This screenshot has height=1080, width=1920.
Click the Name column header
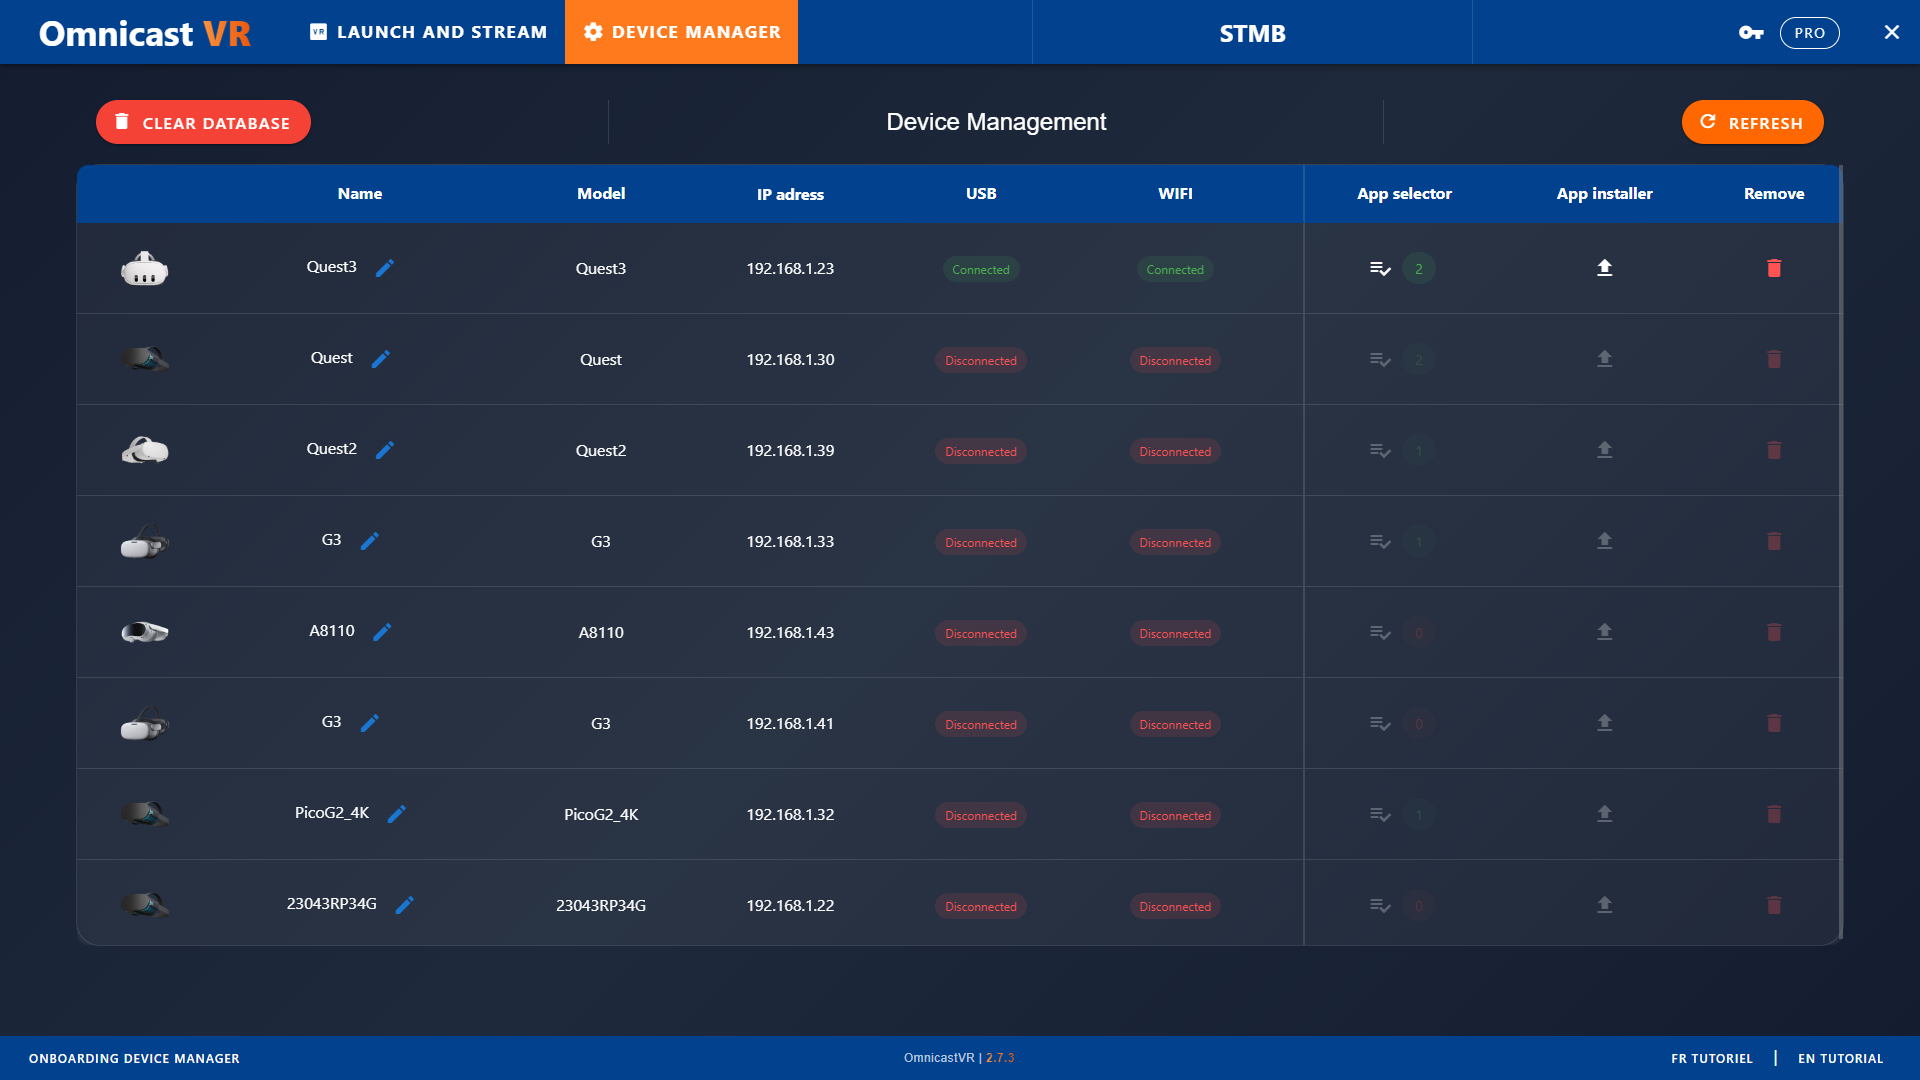tap(360, 194)
